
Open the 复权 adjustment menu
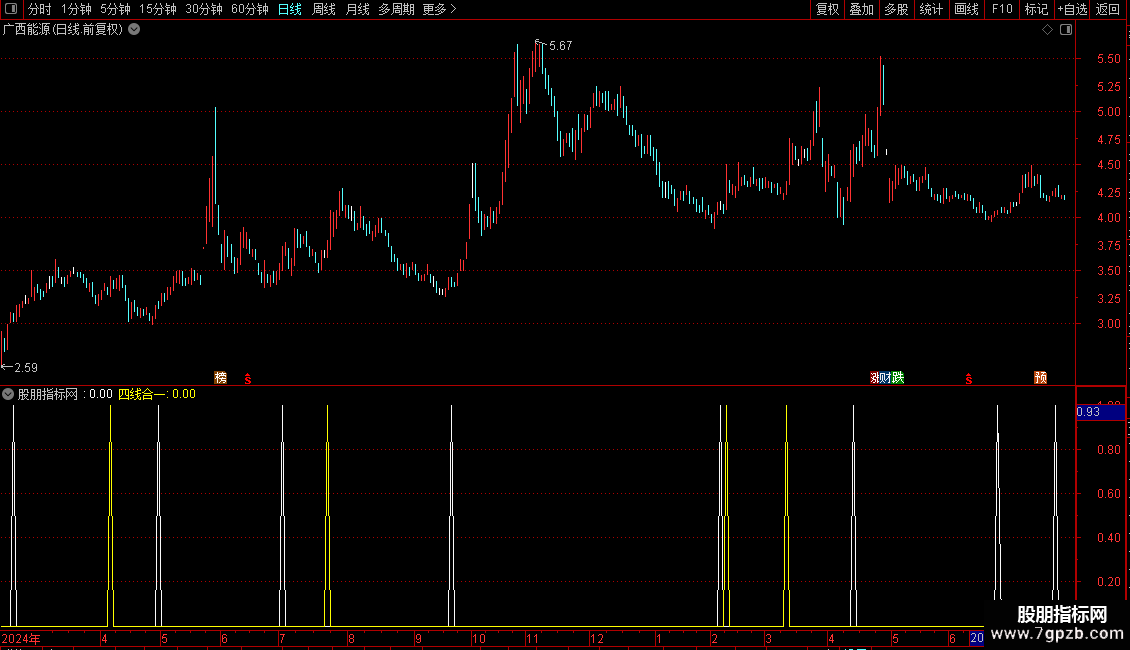[x=827, y=9]
